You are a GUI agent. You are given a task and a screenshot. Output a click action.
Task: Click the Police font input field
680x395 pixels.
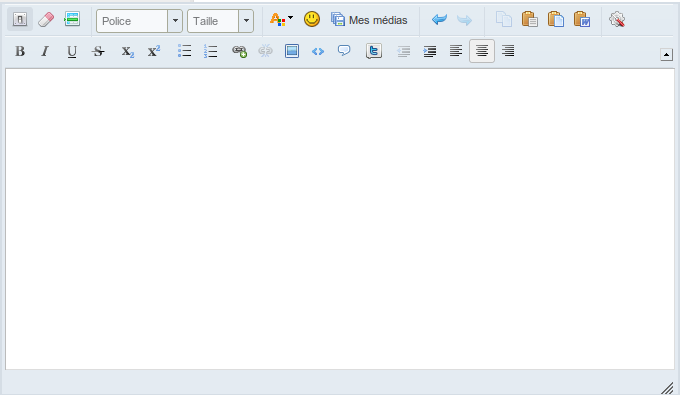point(132,21)
